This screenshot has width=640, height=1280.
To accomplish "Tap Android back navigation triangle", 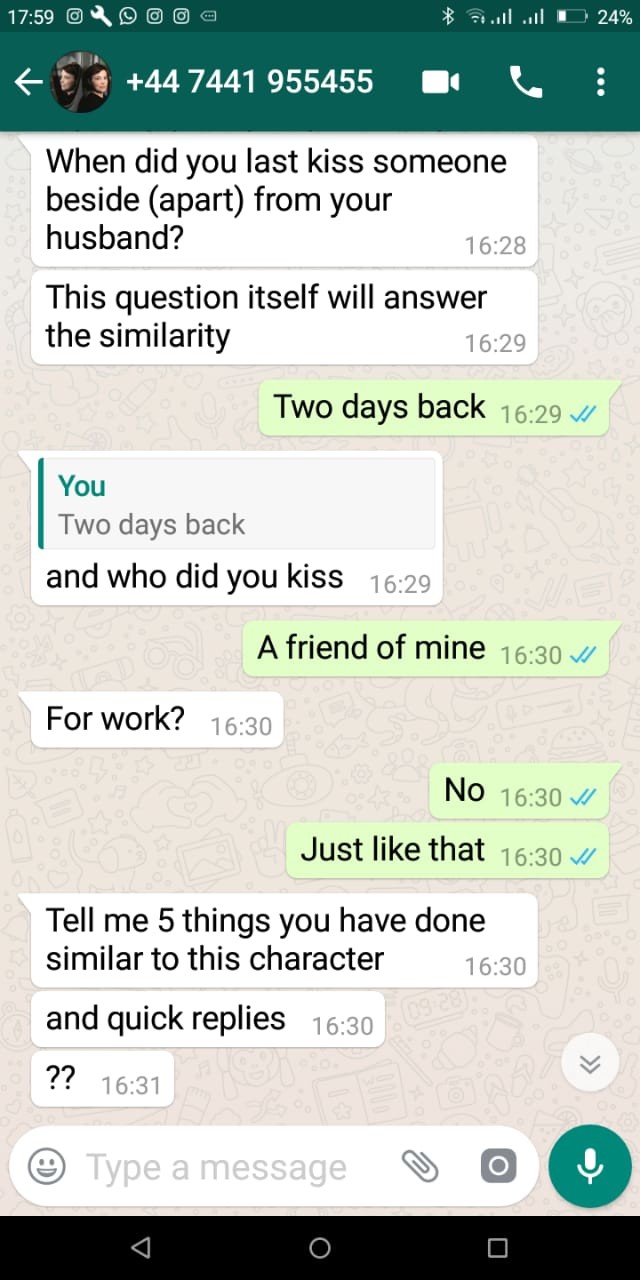I will 141,1247.
